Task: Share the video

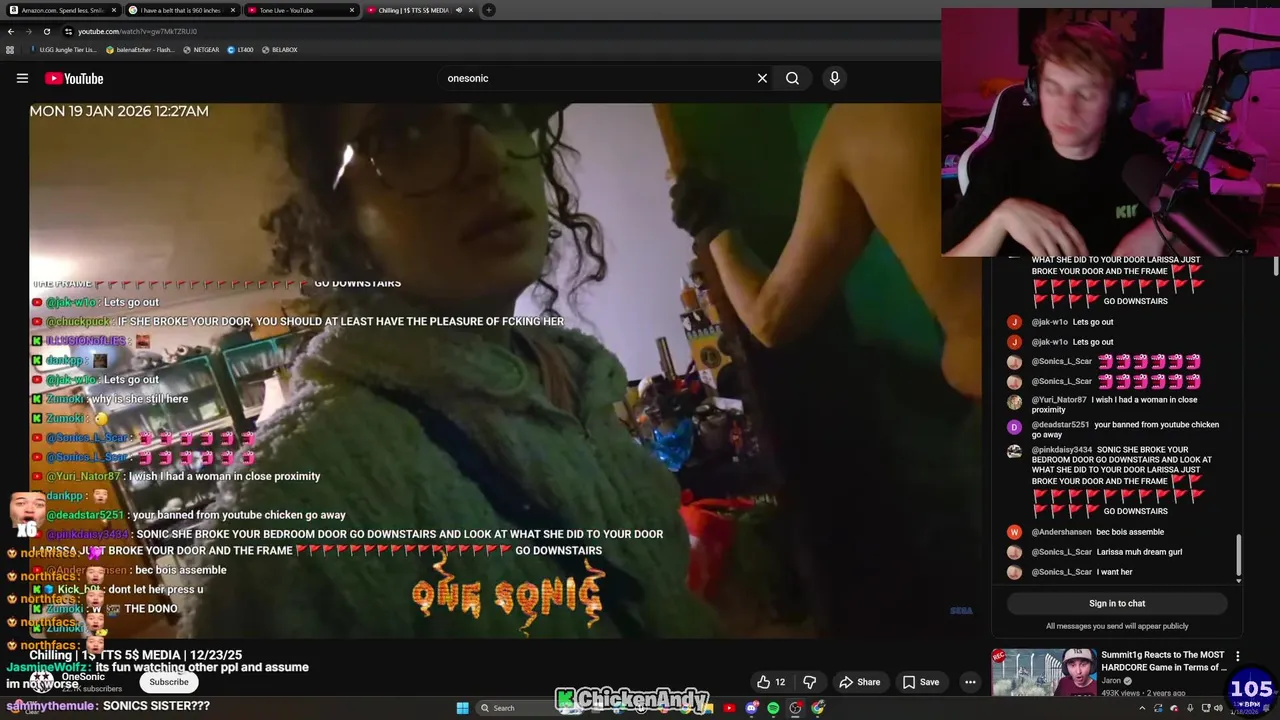Action: (x=860, y=682)
